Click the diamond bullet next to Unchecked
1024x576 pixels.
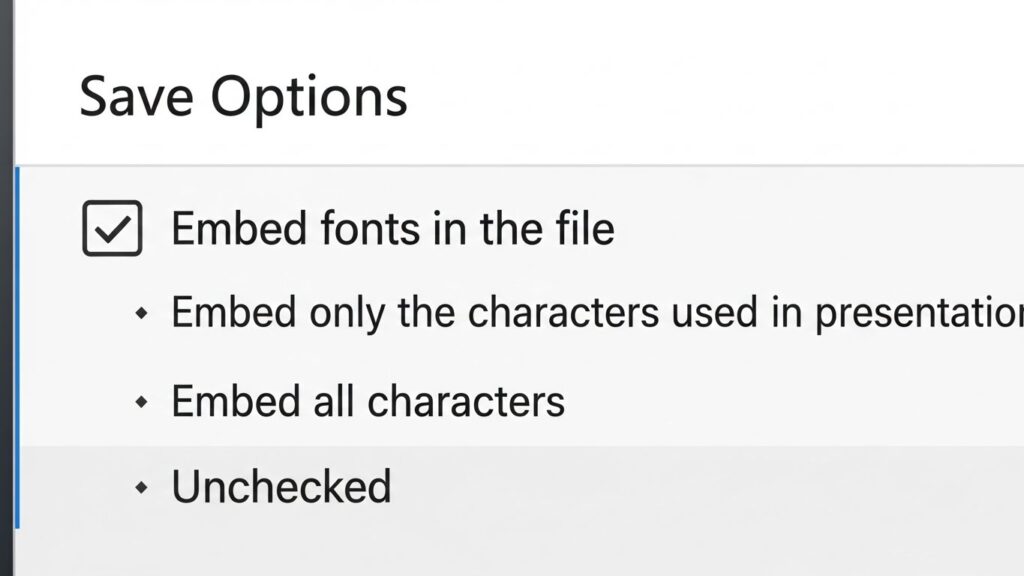coord(141,487)
